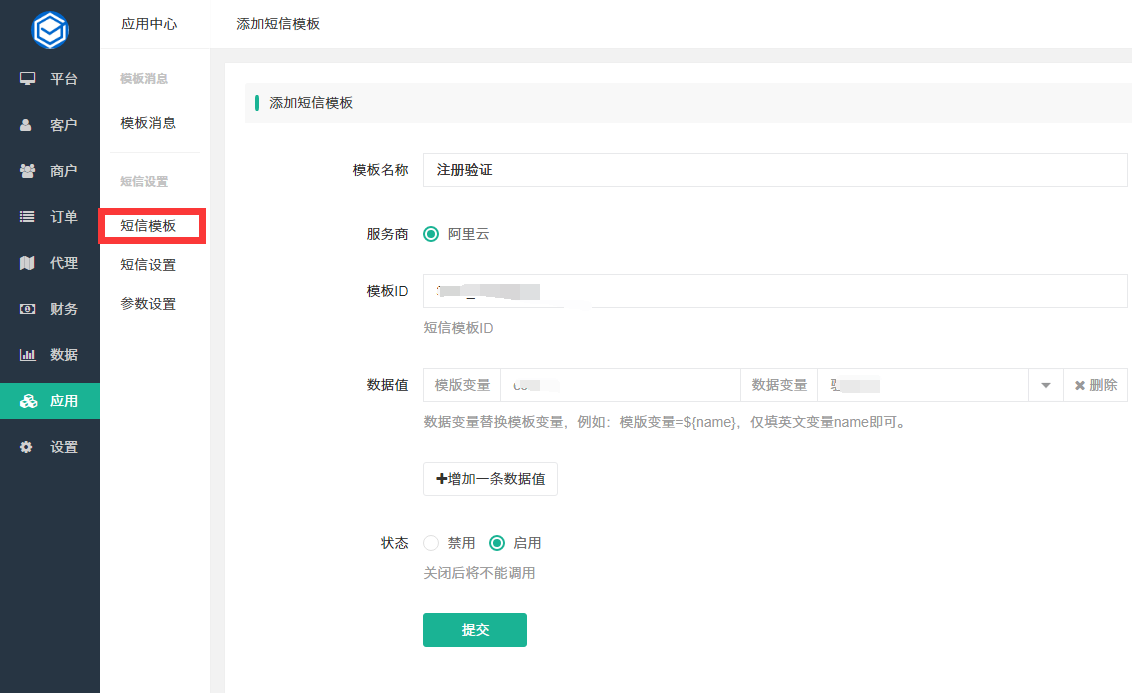Select the 启用 status radio

(x=497, y=543)
